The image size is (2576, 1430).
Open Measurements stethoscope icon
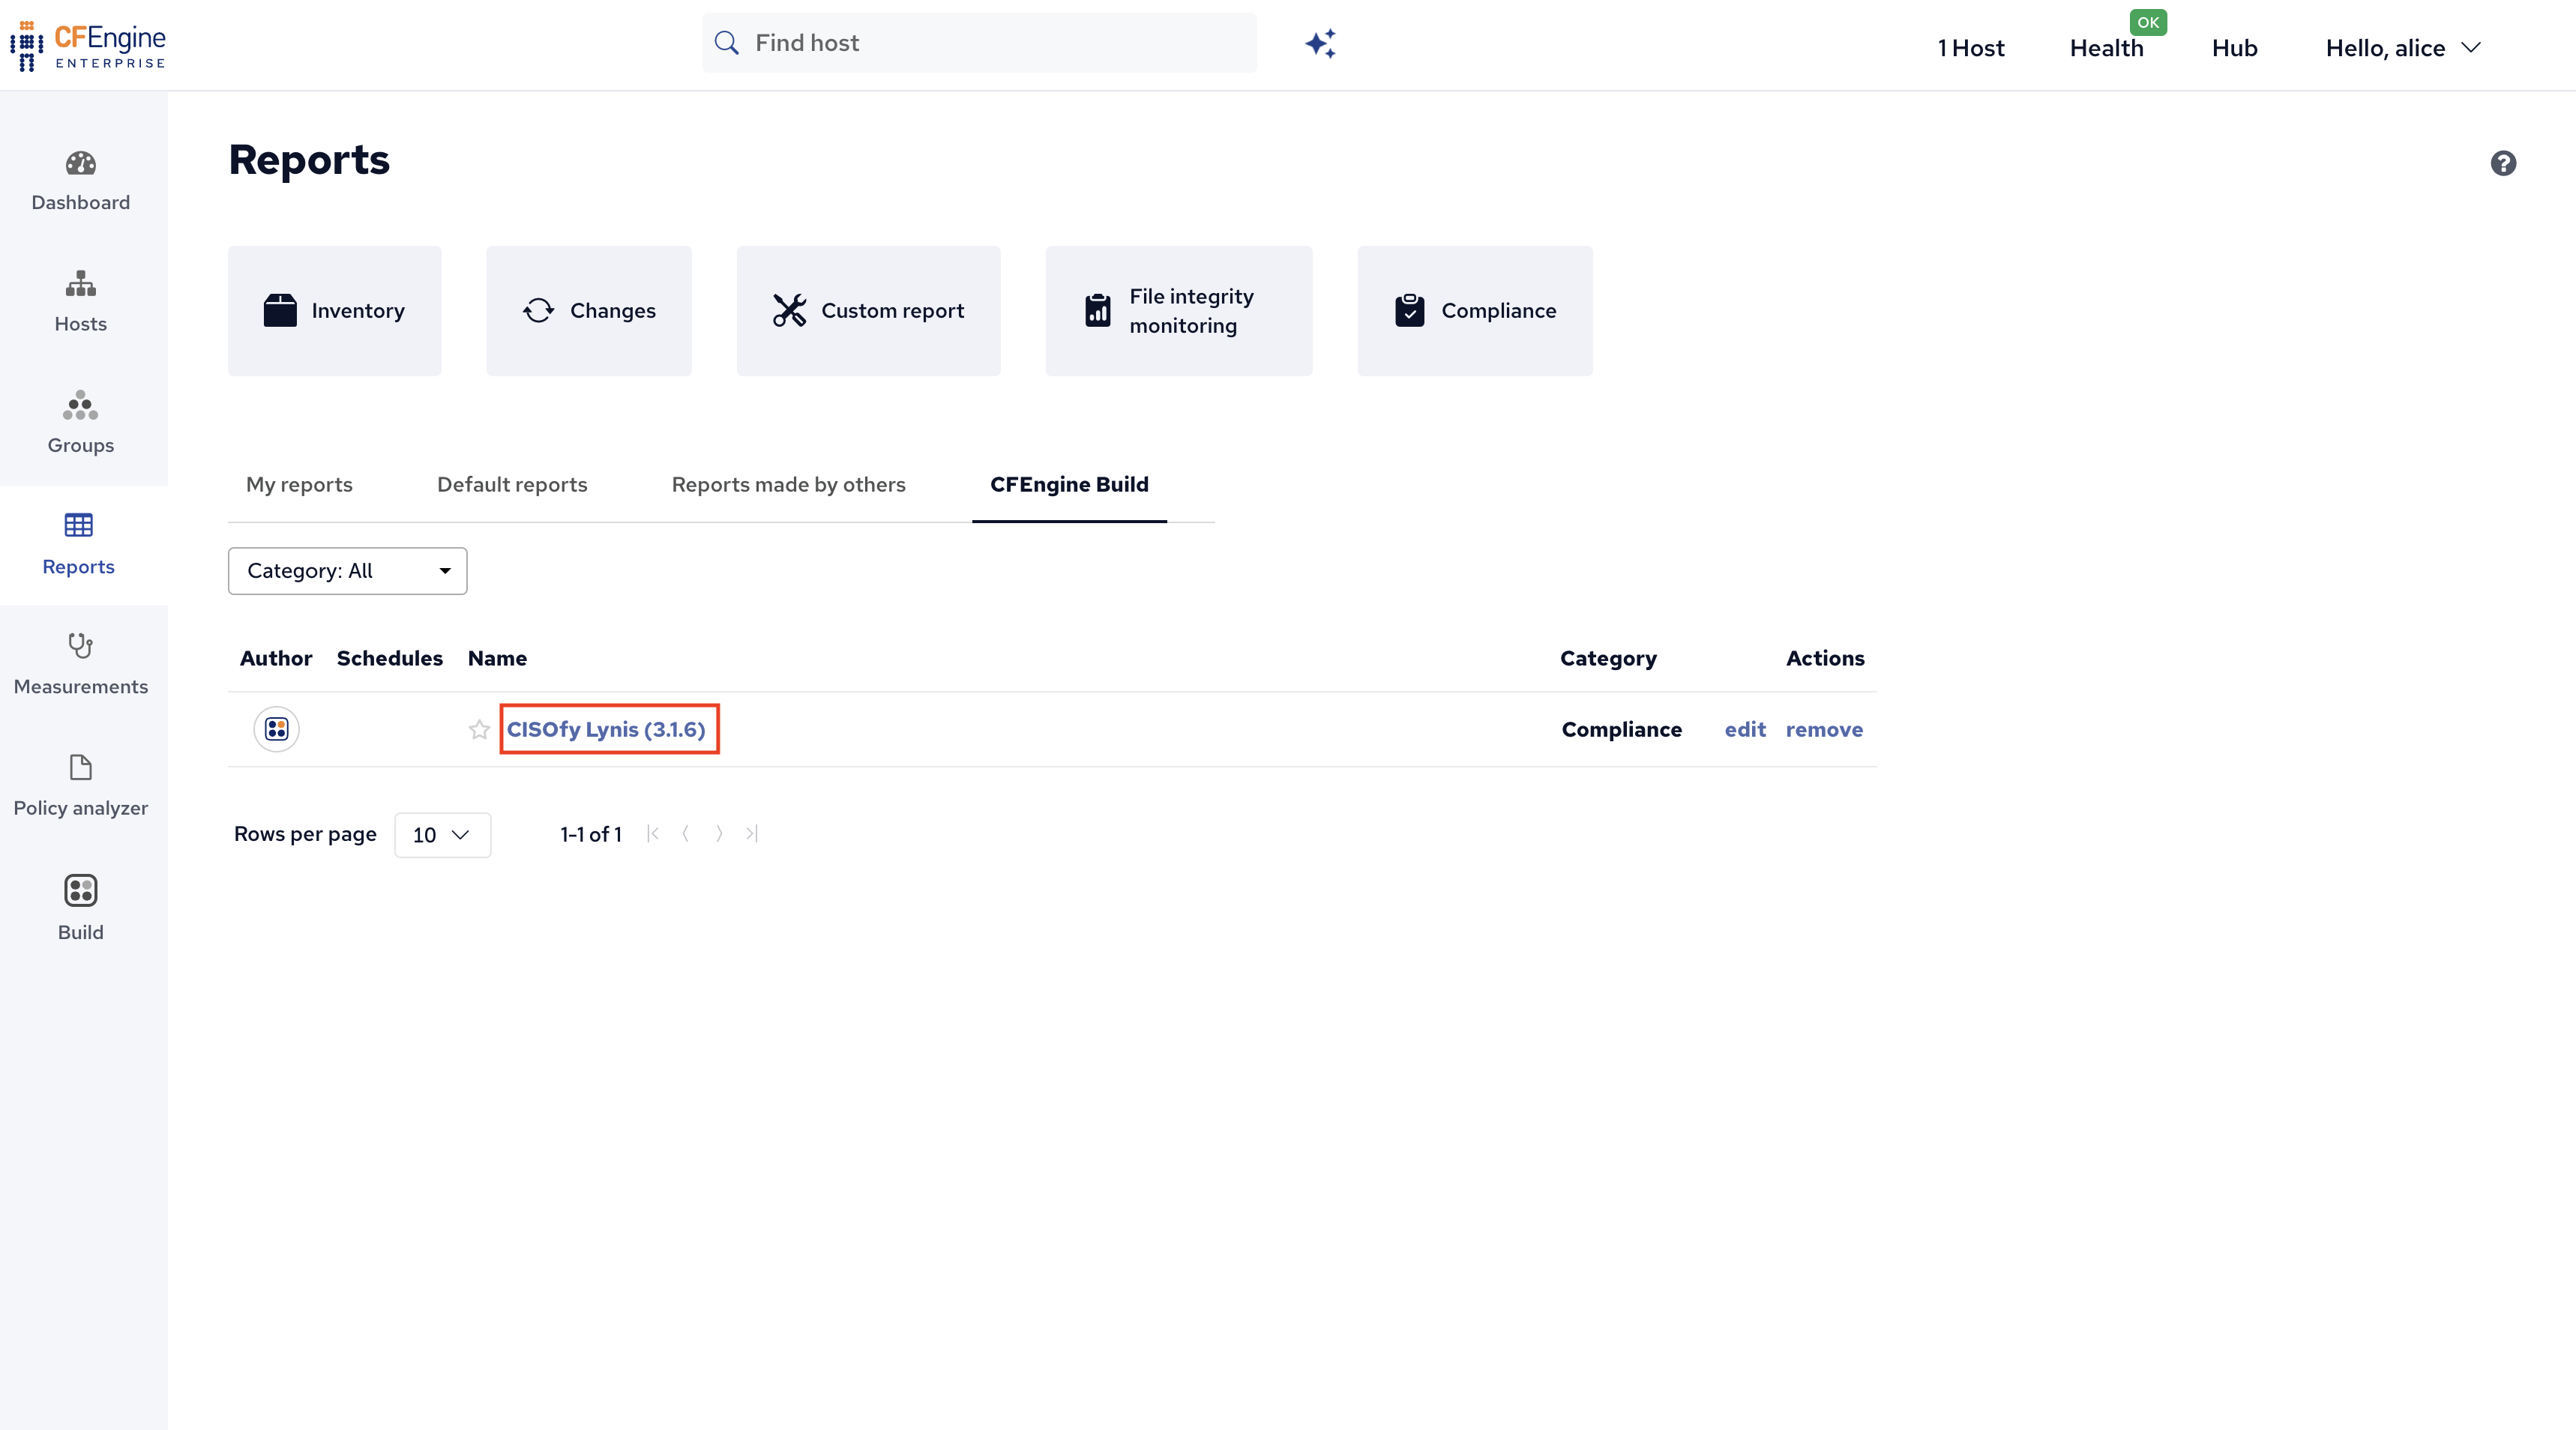81,646
